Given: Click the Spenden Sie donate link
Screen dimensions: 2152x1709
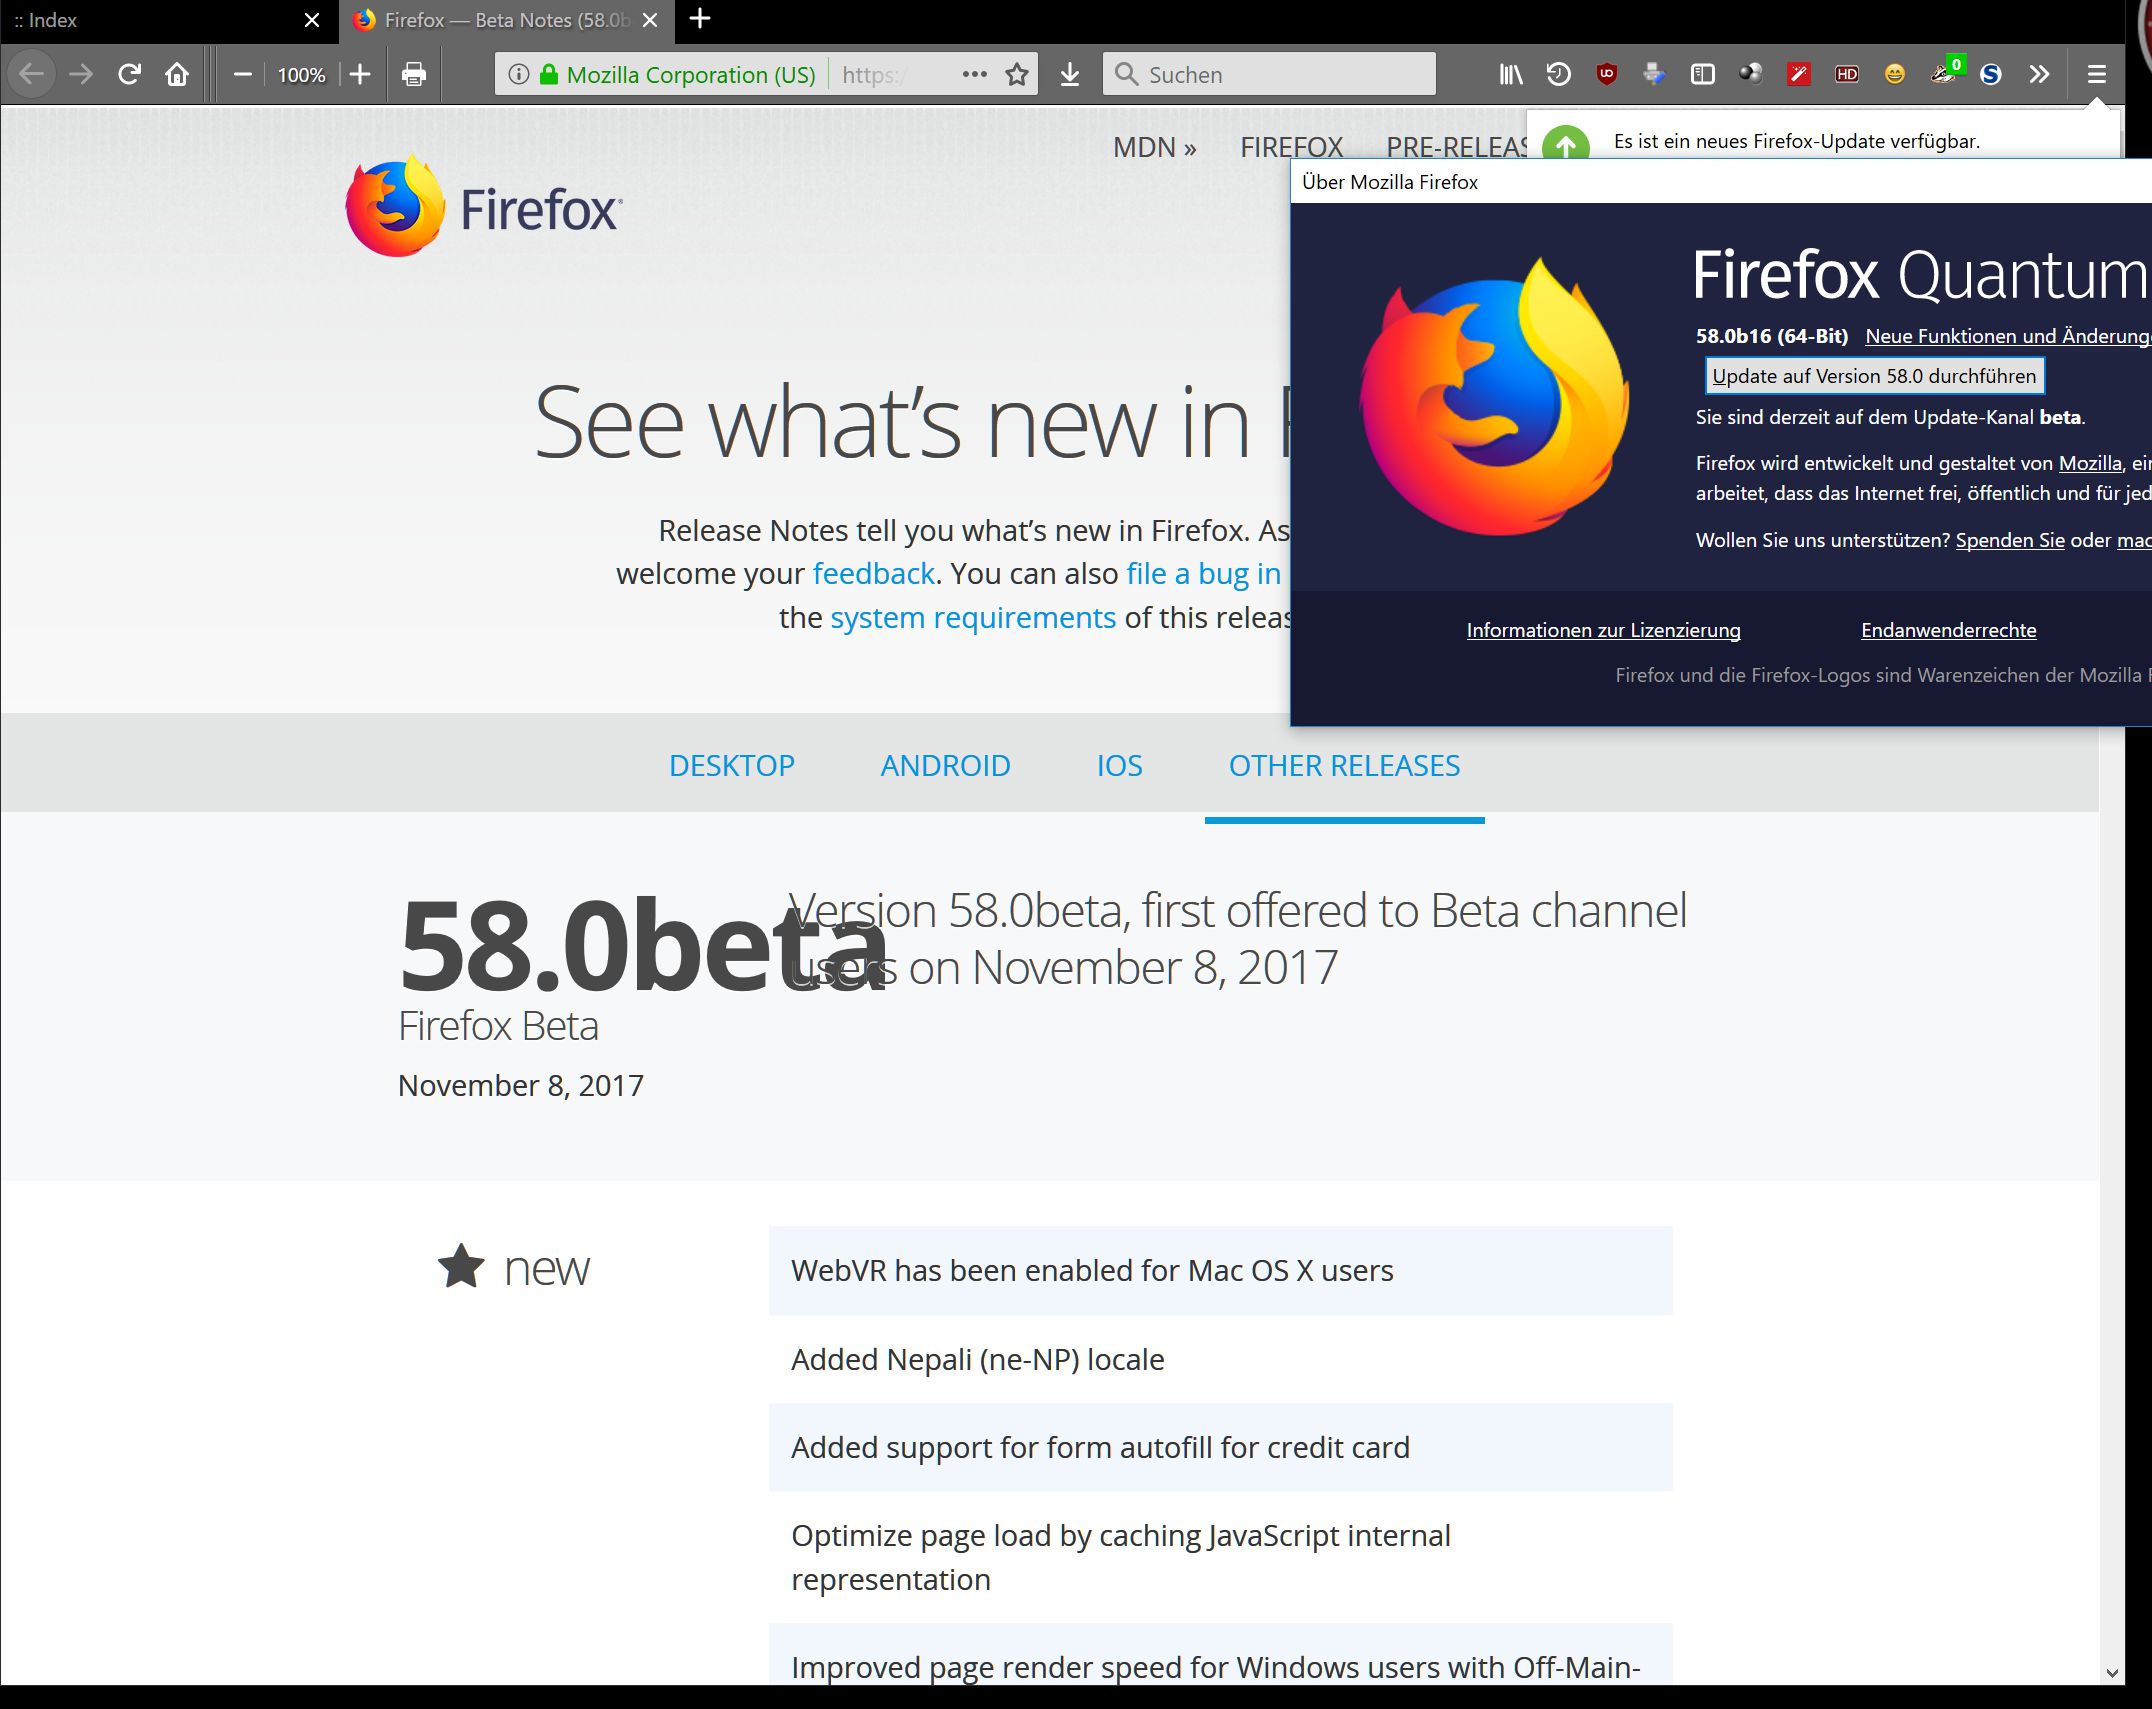Looking at the screenshot, I should click(2010, 540).
